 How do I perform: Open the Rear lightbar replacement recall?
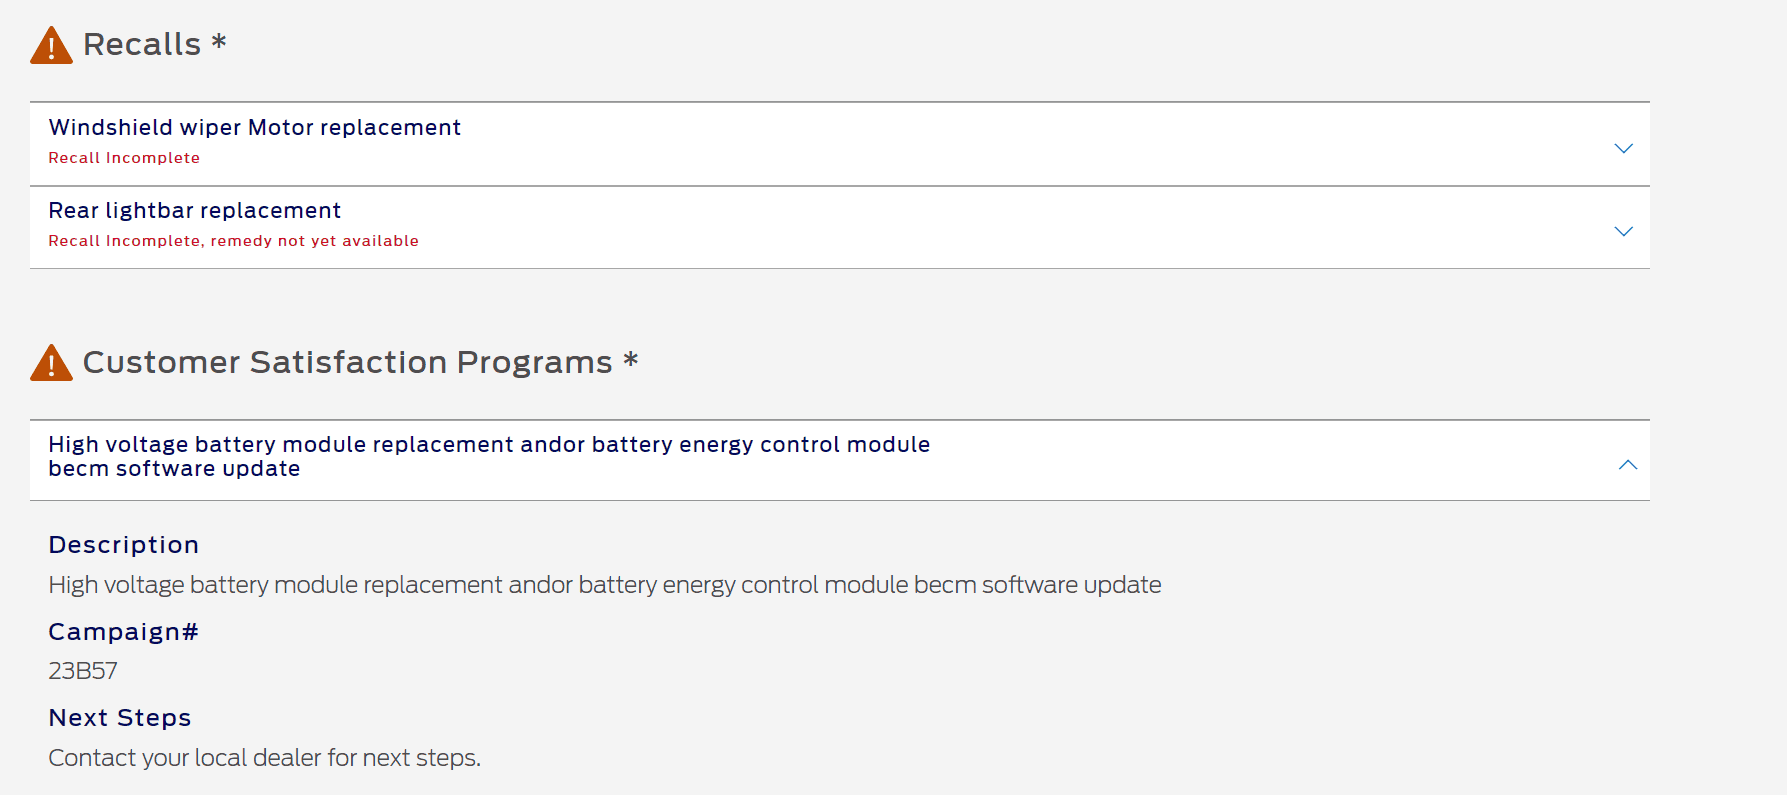coord(194,211)
